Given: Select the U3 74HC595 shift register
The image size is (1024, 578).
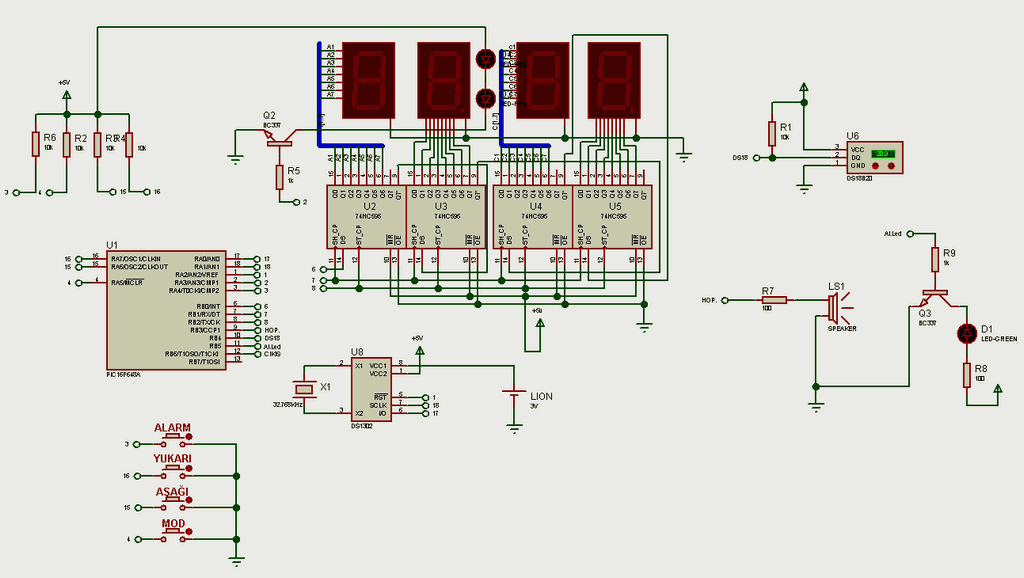Looking at the screenshot, I should pyautogui.click(x=446, y=217).
